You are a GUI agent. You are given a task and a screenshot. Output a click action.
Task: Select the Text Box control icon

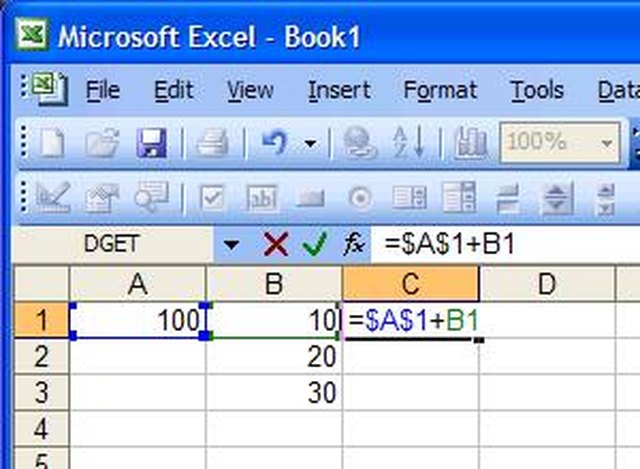coord(262,198)
